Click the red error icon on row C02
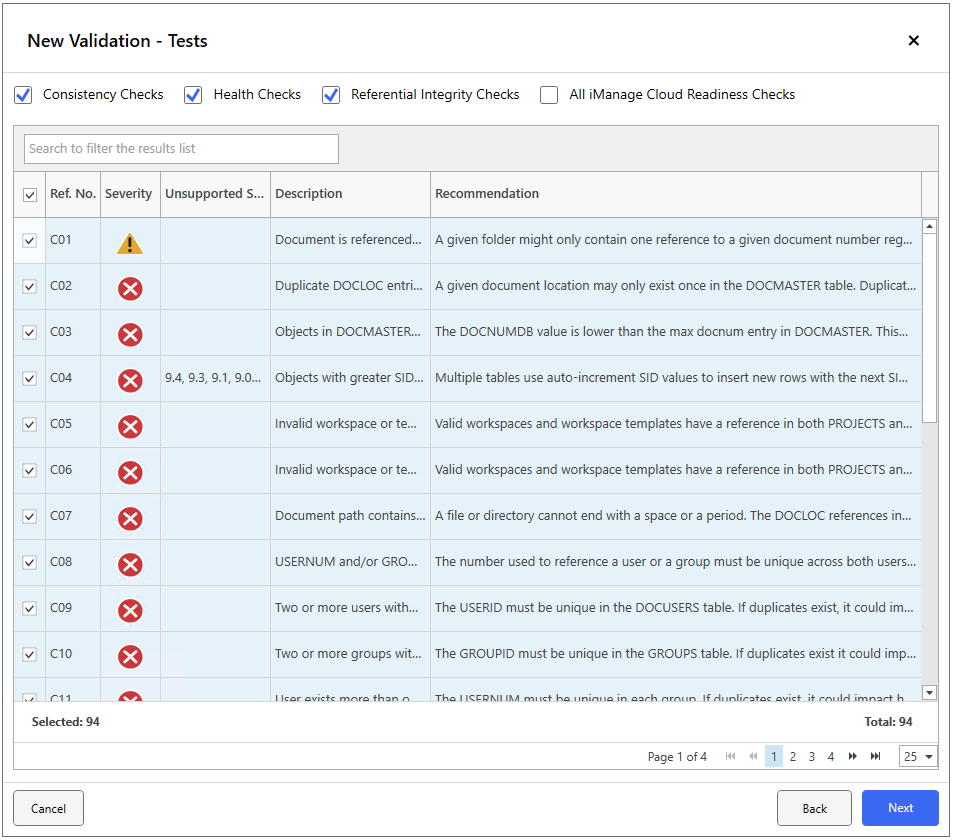953x840 pixels. [129, 287]
